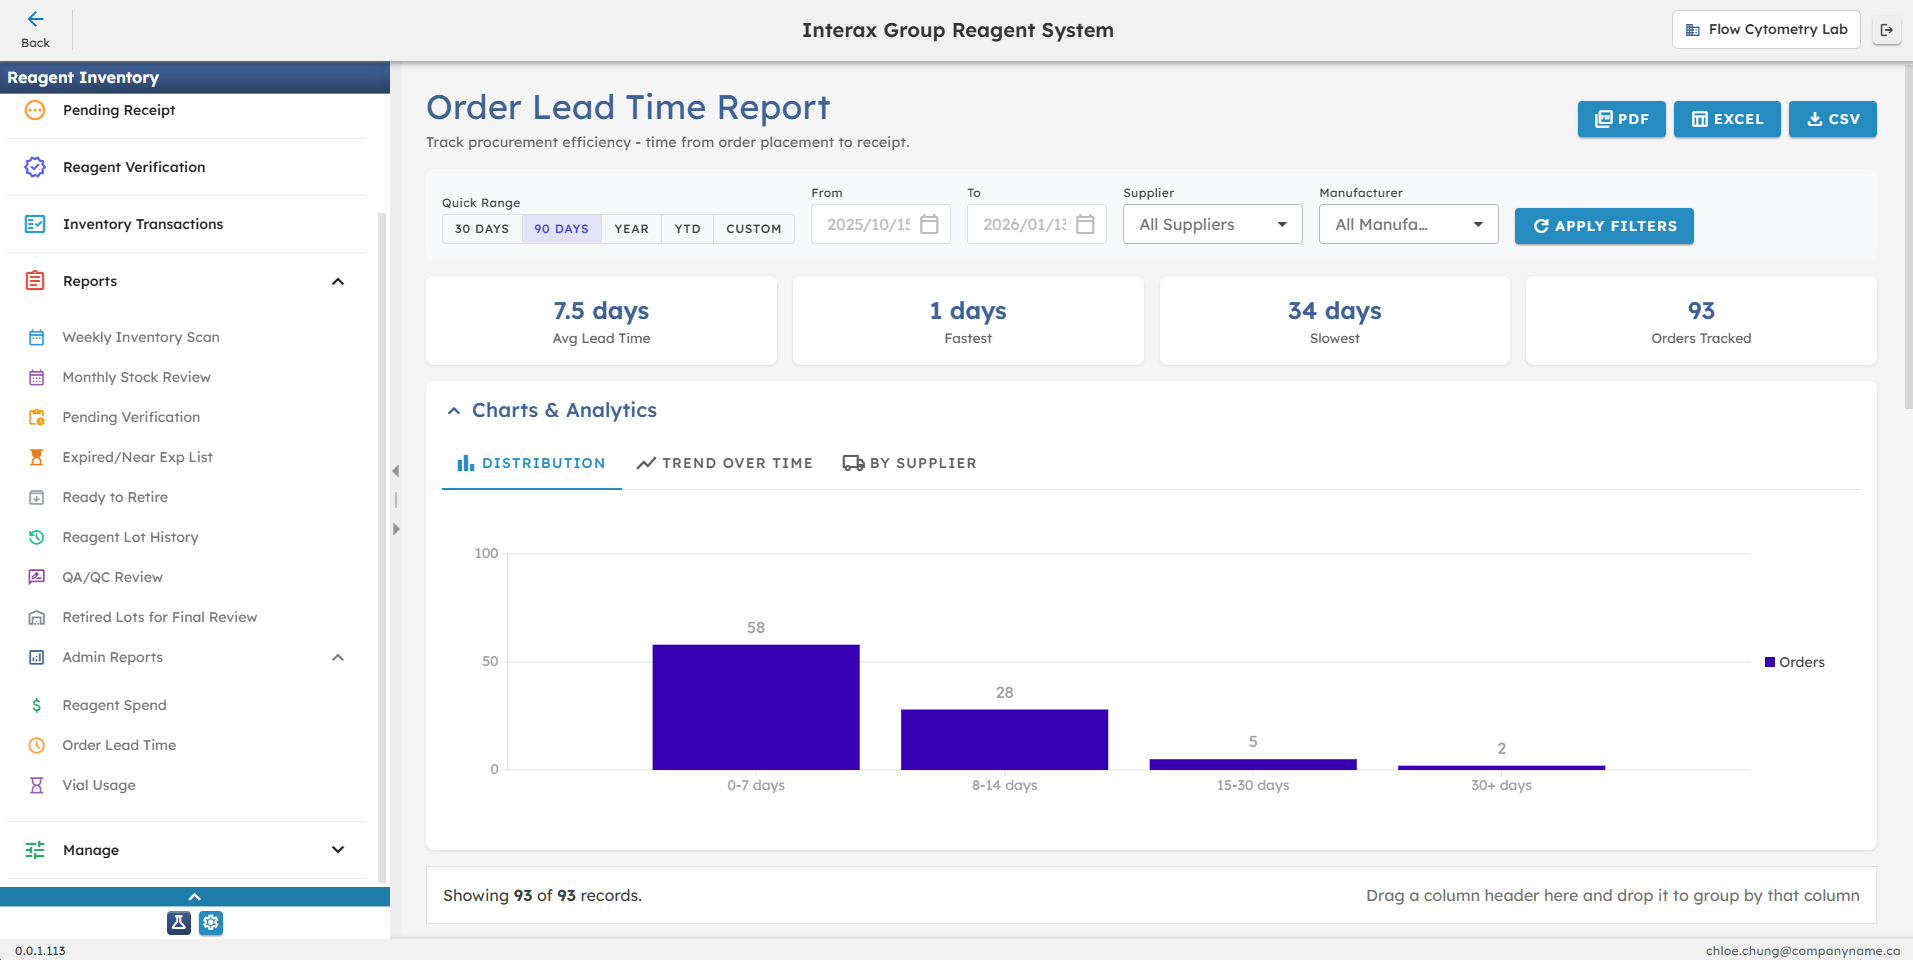Click the APPLY FILTERS button

pos(1604,226)
